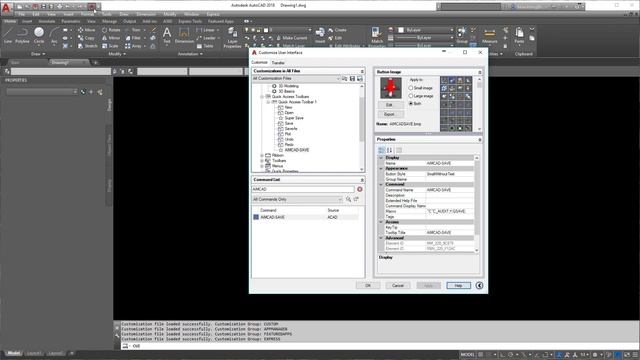
Task: Click the Dimension tool in the Annotation panel
Action: pos(184,35)
